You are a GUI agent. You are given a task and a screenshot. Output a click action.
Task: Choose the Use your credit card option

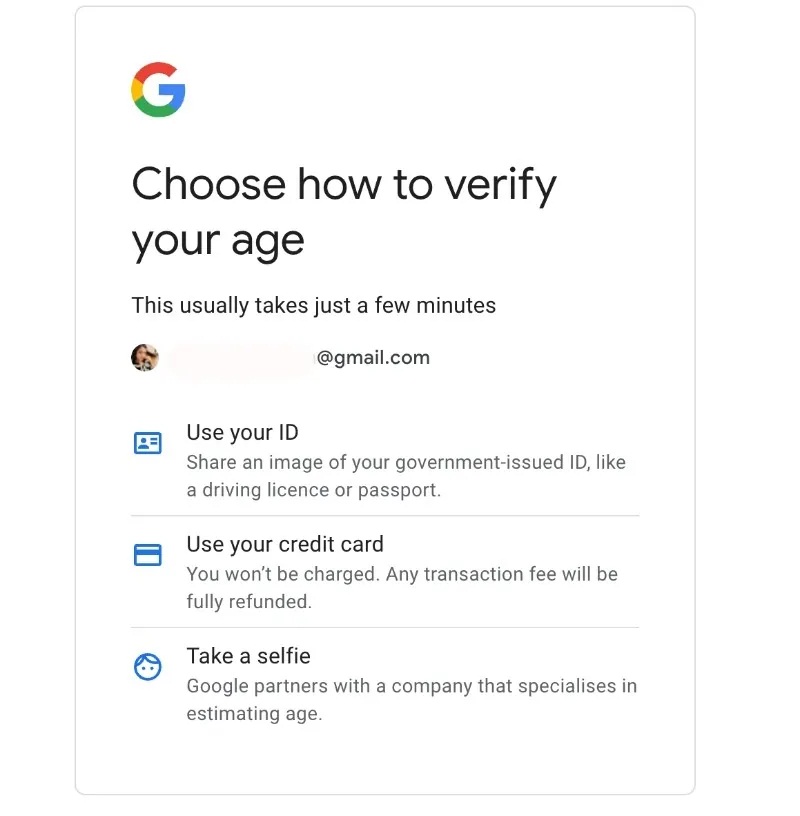(285, 544)
